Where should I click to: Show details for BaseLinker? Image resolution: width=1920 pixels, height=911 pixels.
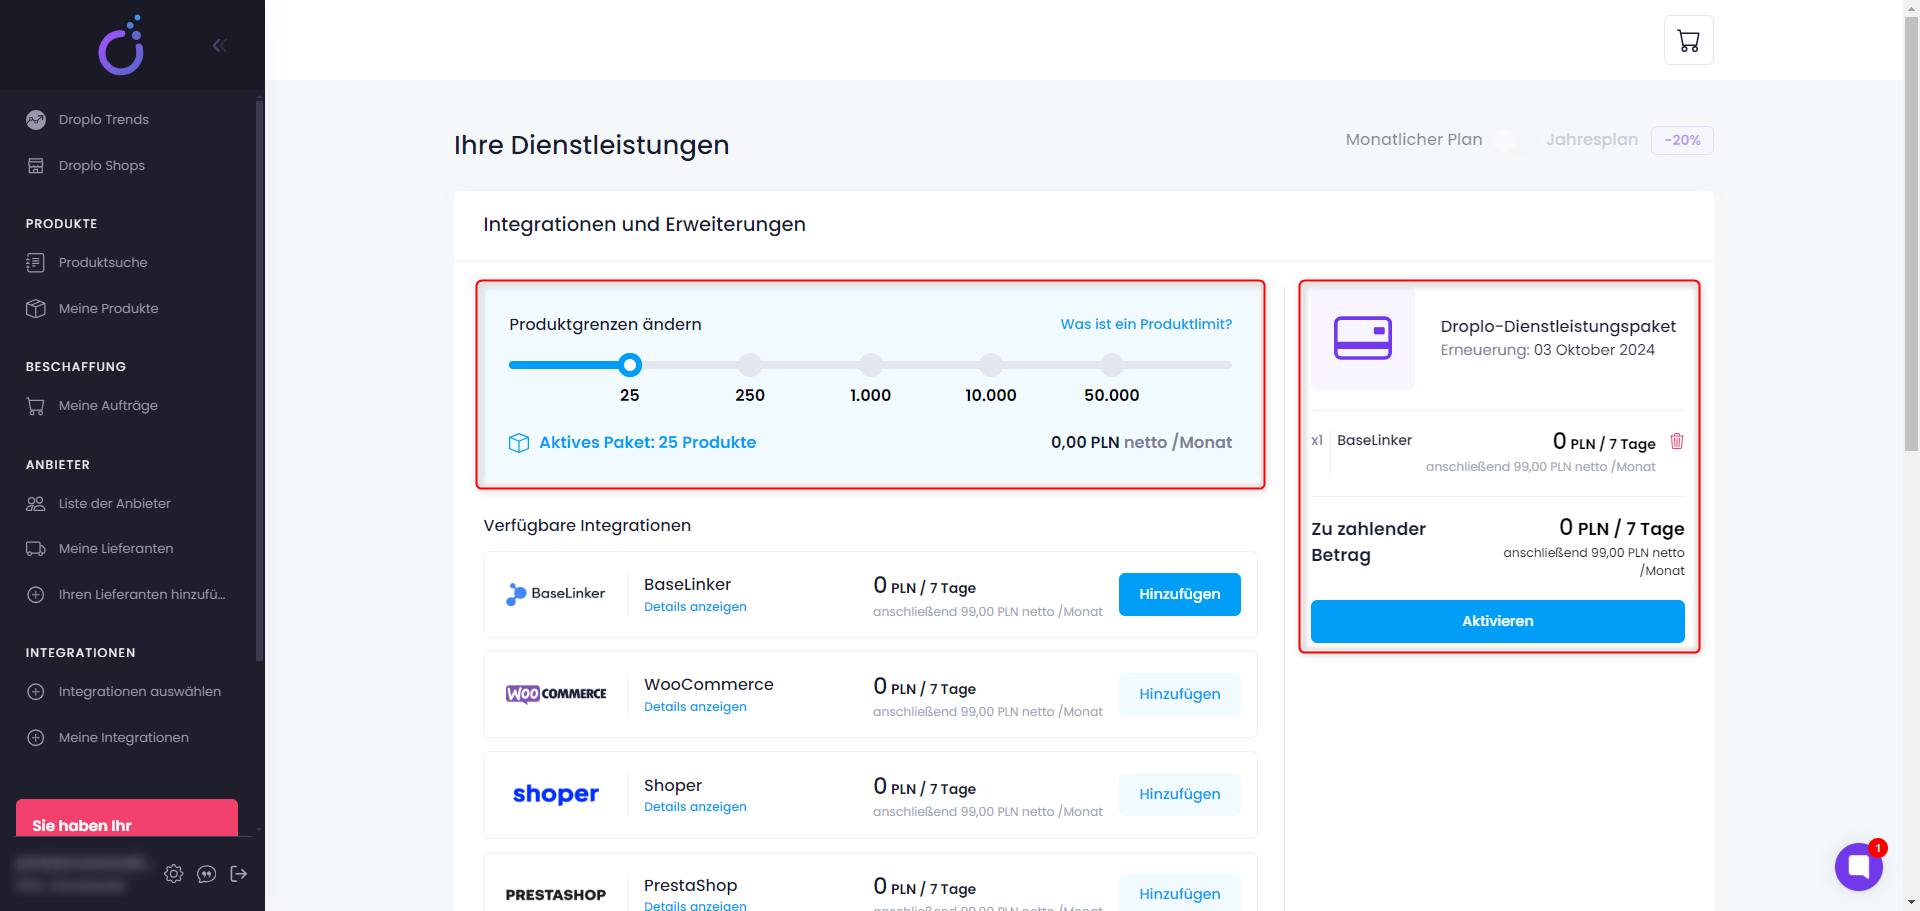[695, 607]
